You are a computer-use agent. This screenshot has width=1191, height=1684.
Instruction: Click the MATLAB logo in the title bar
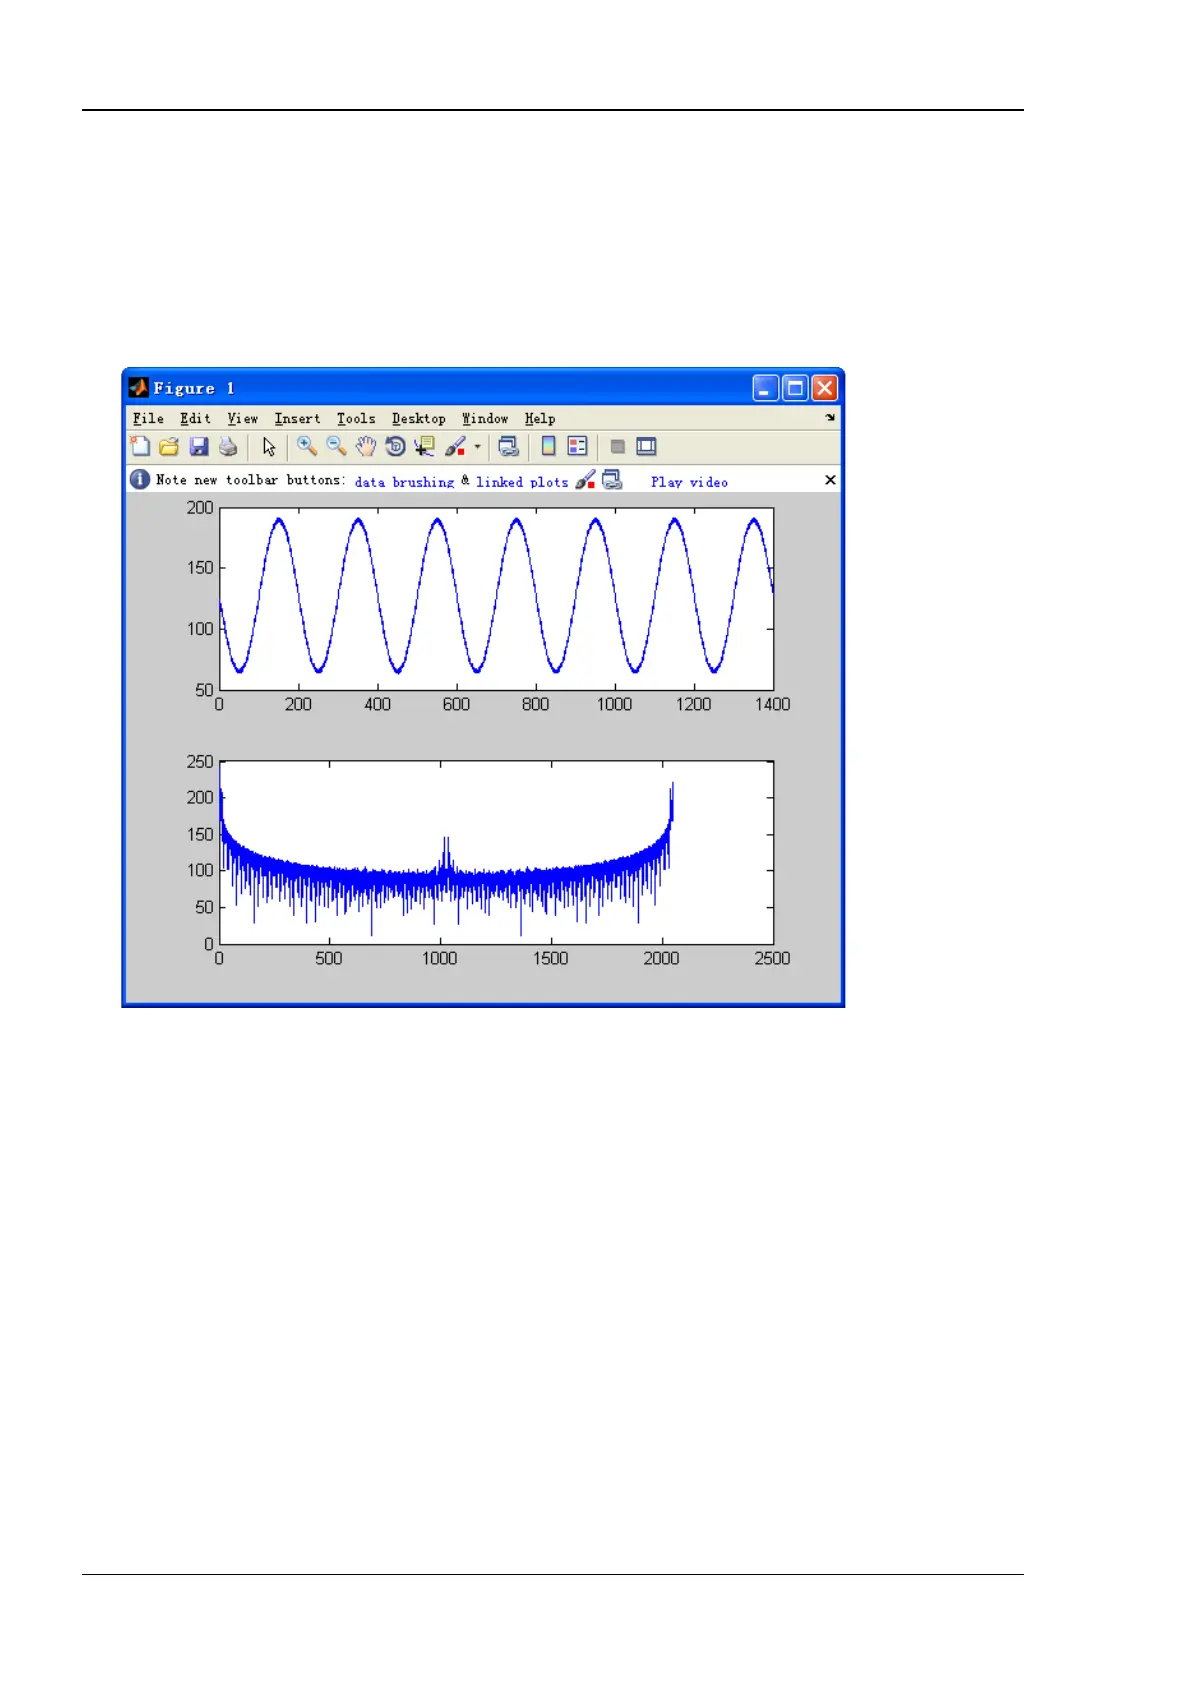click(138, 388)
